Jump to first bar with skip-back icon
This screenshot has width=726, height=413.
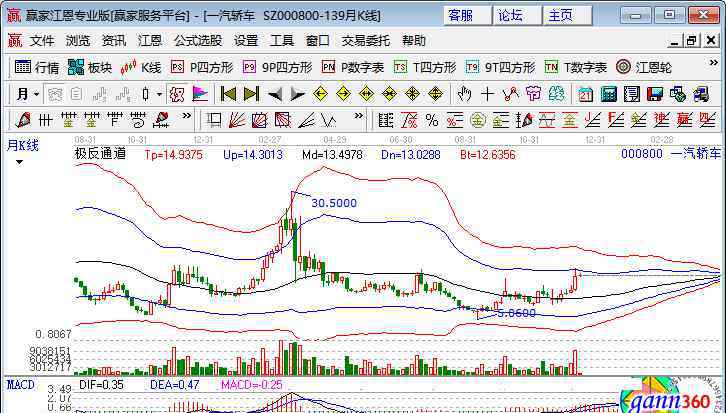tap(228, 94)
